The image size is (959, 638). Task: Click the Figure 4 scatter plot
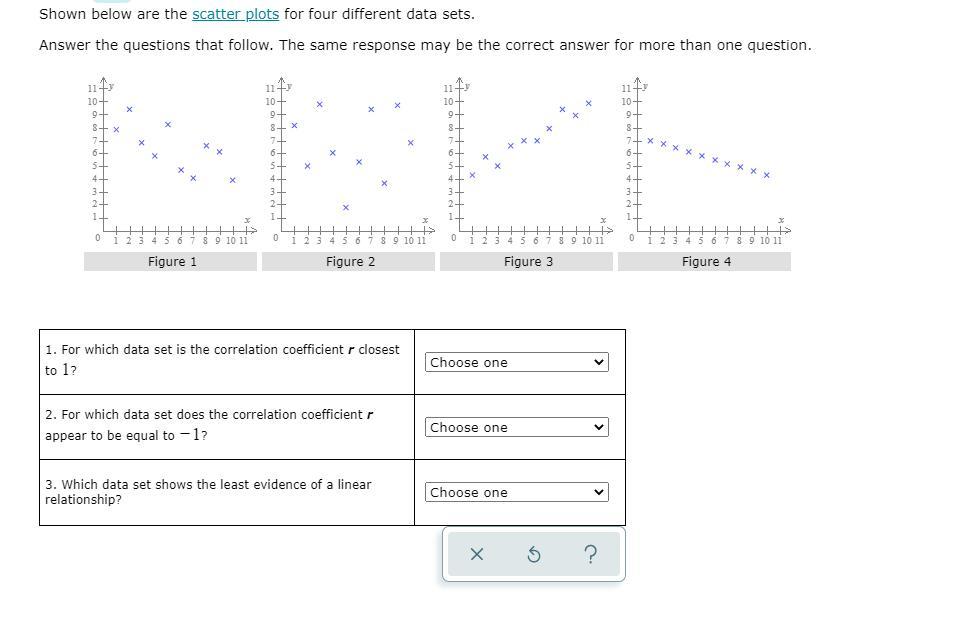pos(704,160)
